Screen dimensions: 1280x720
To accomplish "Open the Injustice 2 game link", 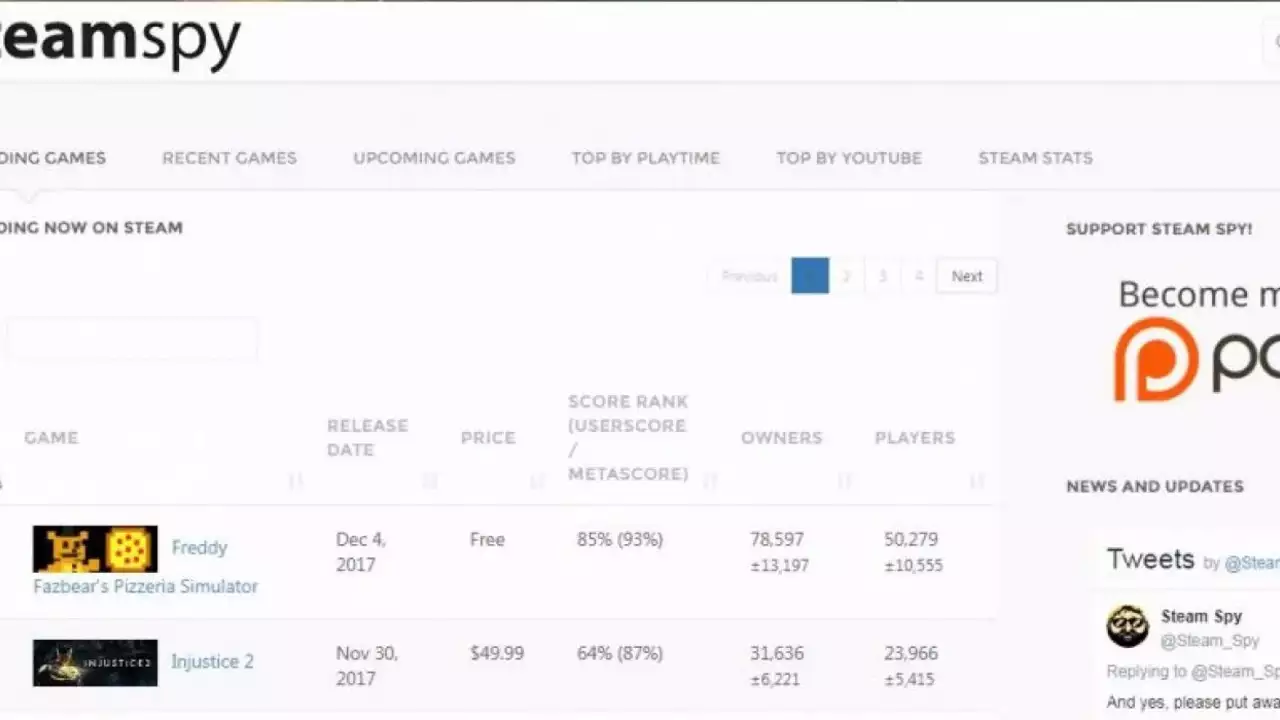I will (212, 662).
